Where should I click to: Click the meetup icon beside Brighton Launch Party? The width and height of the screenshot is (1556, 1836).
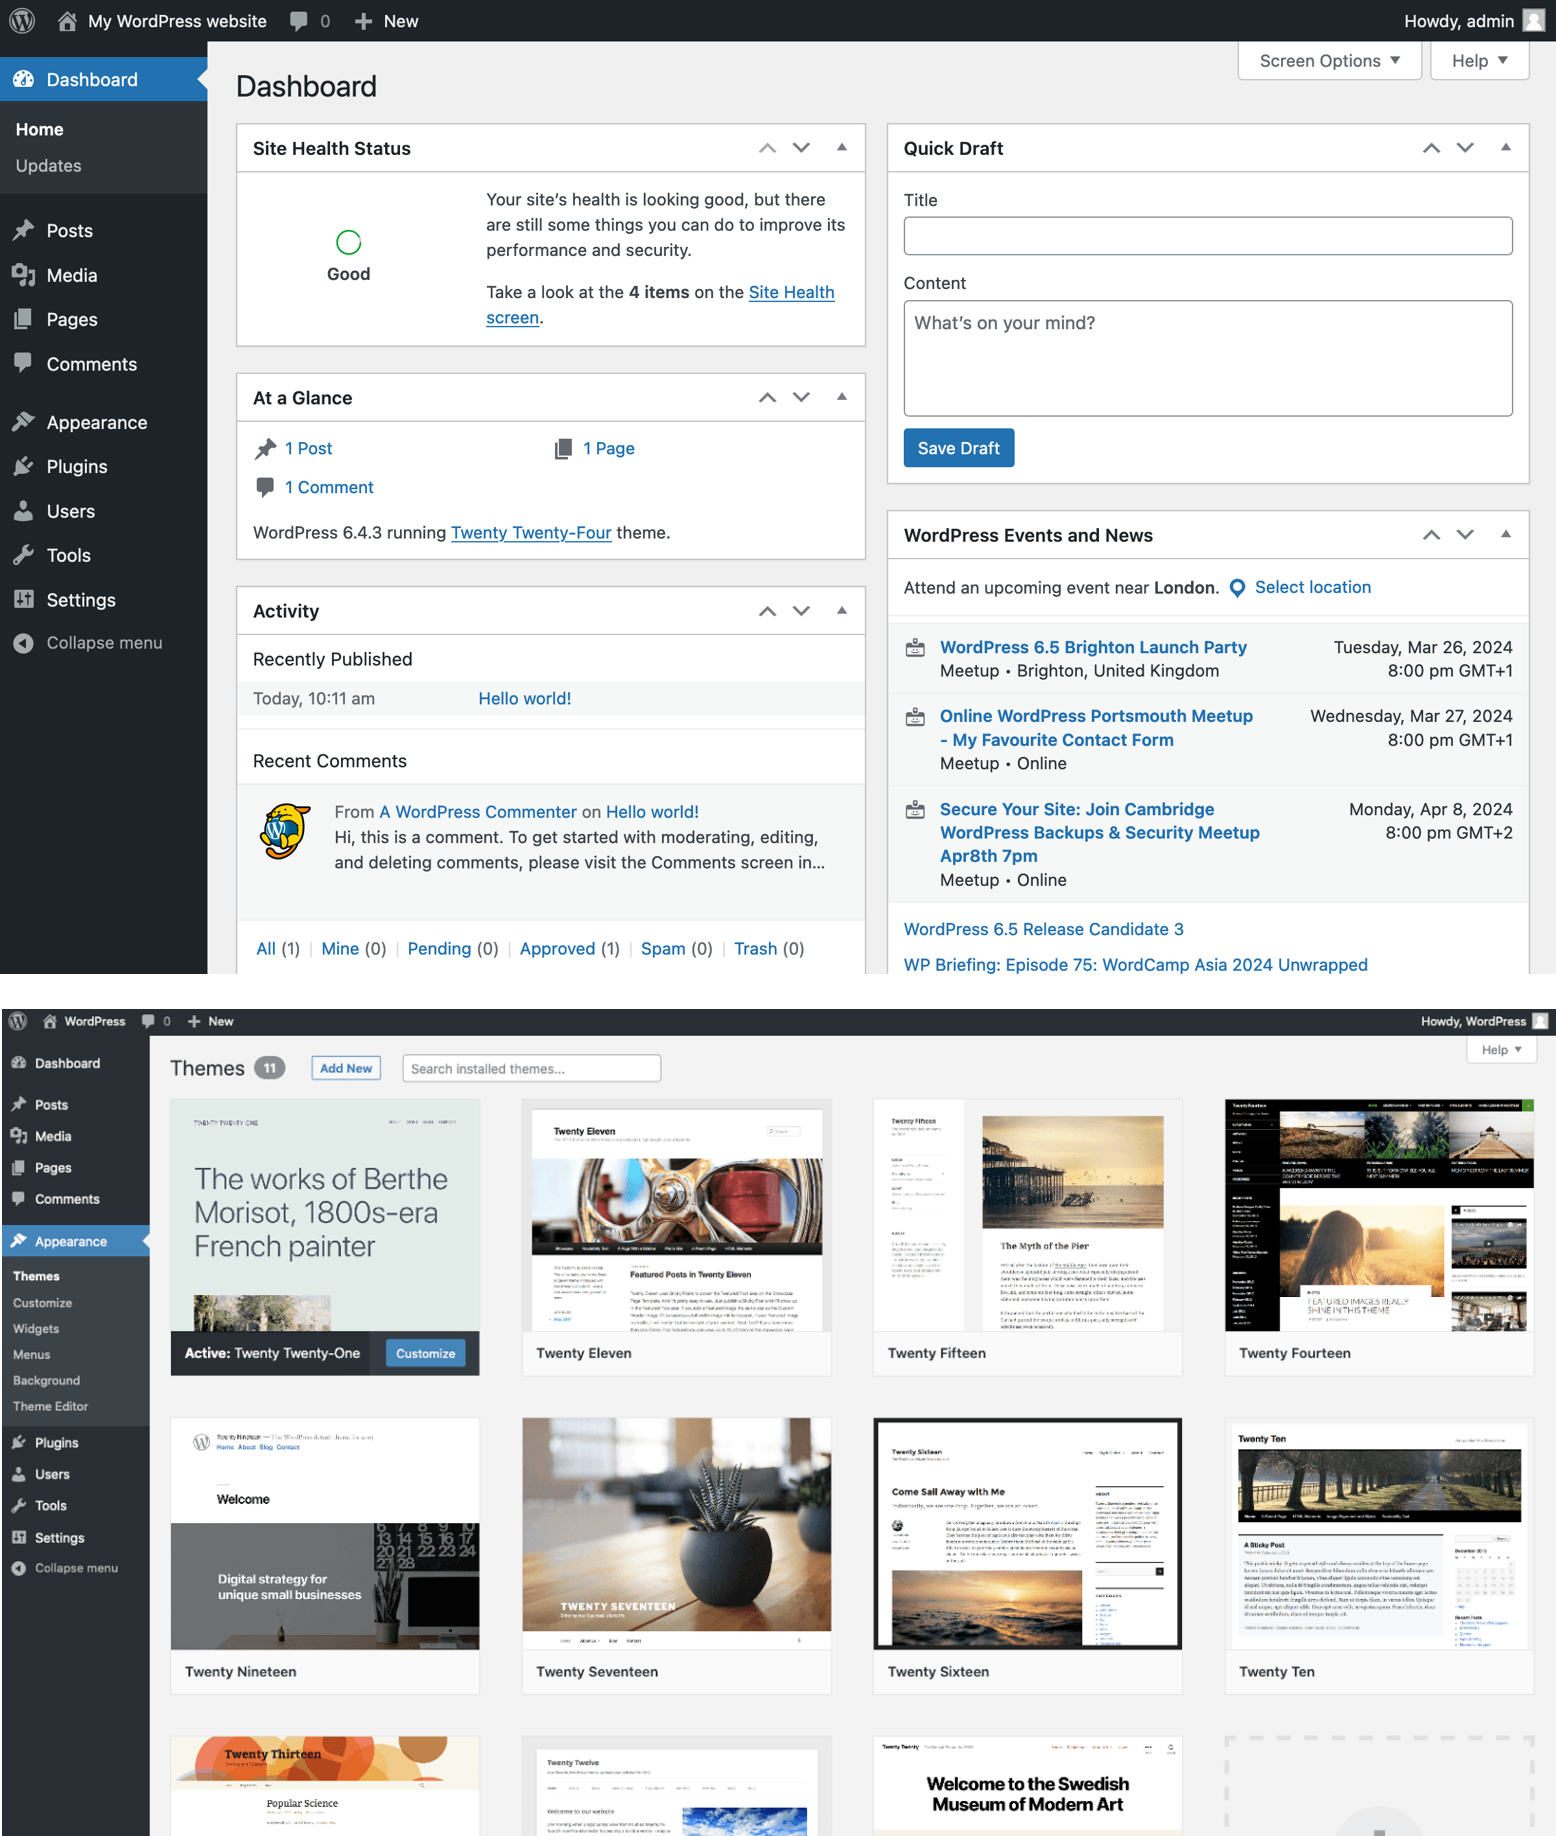[x=915, y=648]
